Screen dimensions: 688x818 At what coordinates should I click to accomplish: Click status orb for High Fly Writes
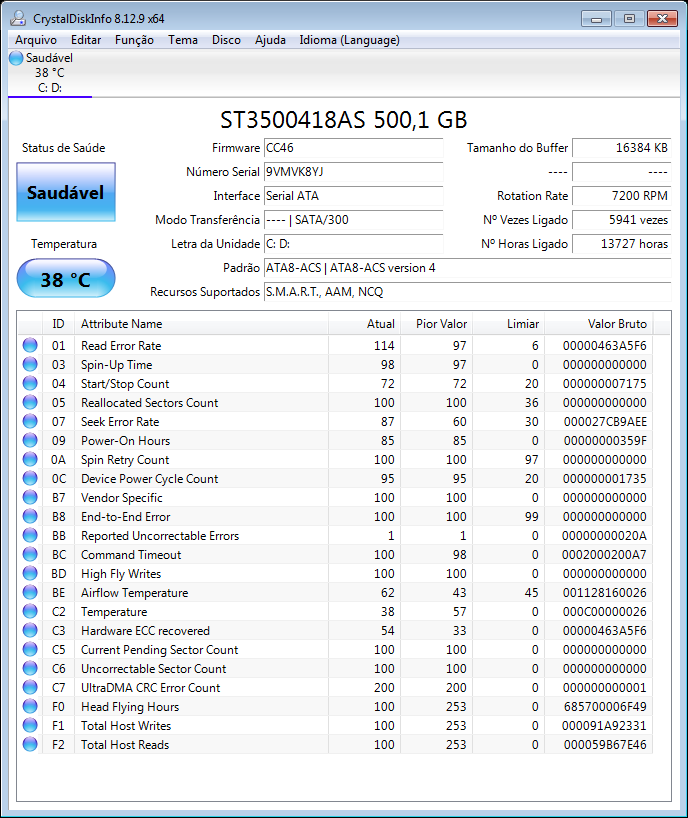click(x=30, y=573)
